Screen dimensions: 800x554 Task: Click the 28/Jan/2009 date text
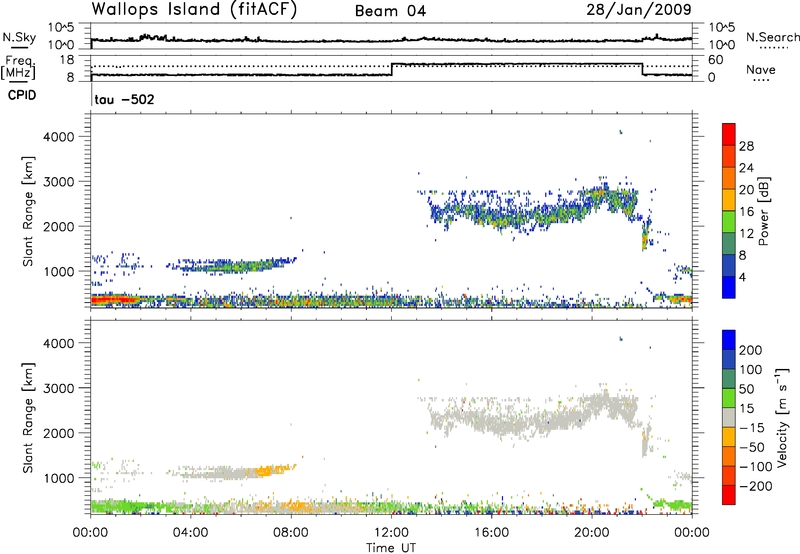pyautogui.click(x=639, y=10)
